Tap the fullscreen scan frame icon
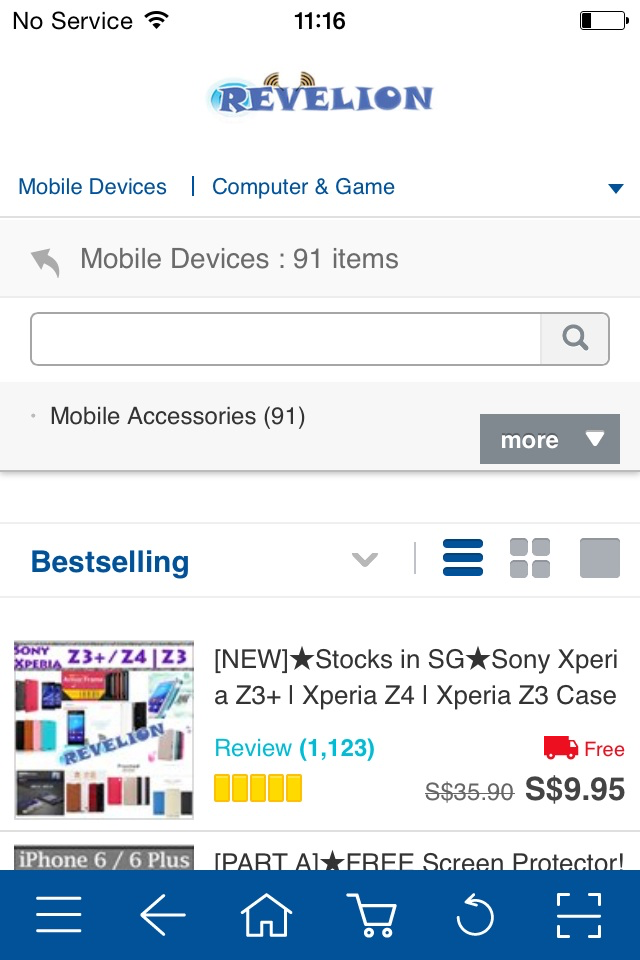640x960 pixels. coord(579,914)
